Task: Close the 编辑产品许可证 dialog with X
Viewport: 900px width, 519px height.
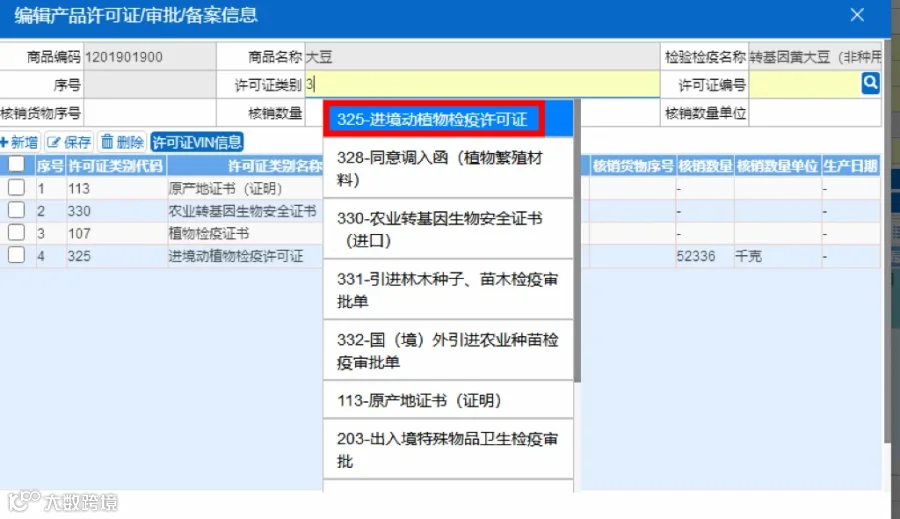Action: tap(857, 15)
